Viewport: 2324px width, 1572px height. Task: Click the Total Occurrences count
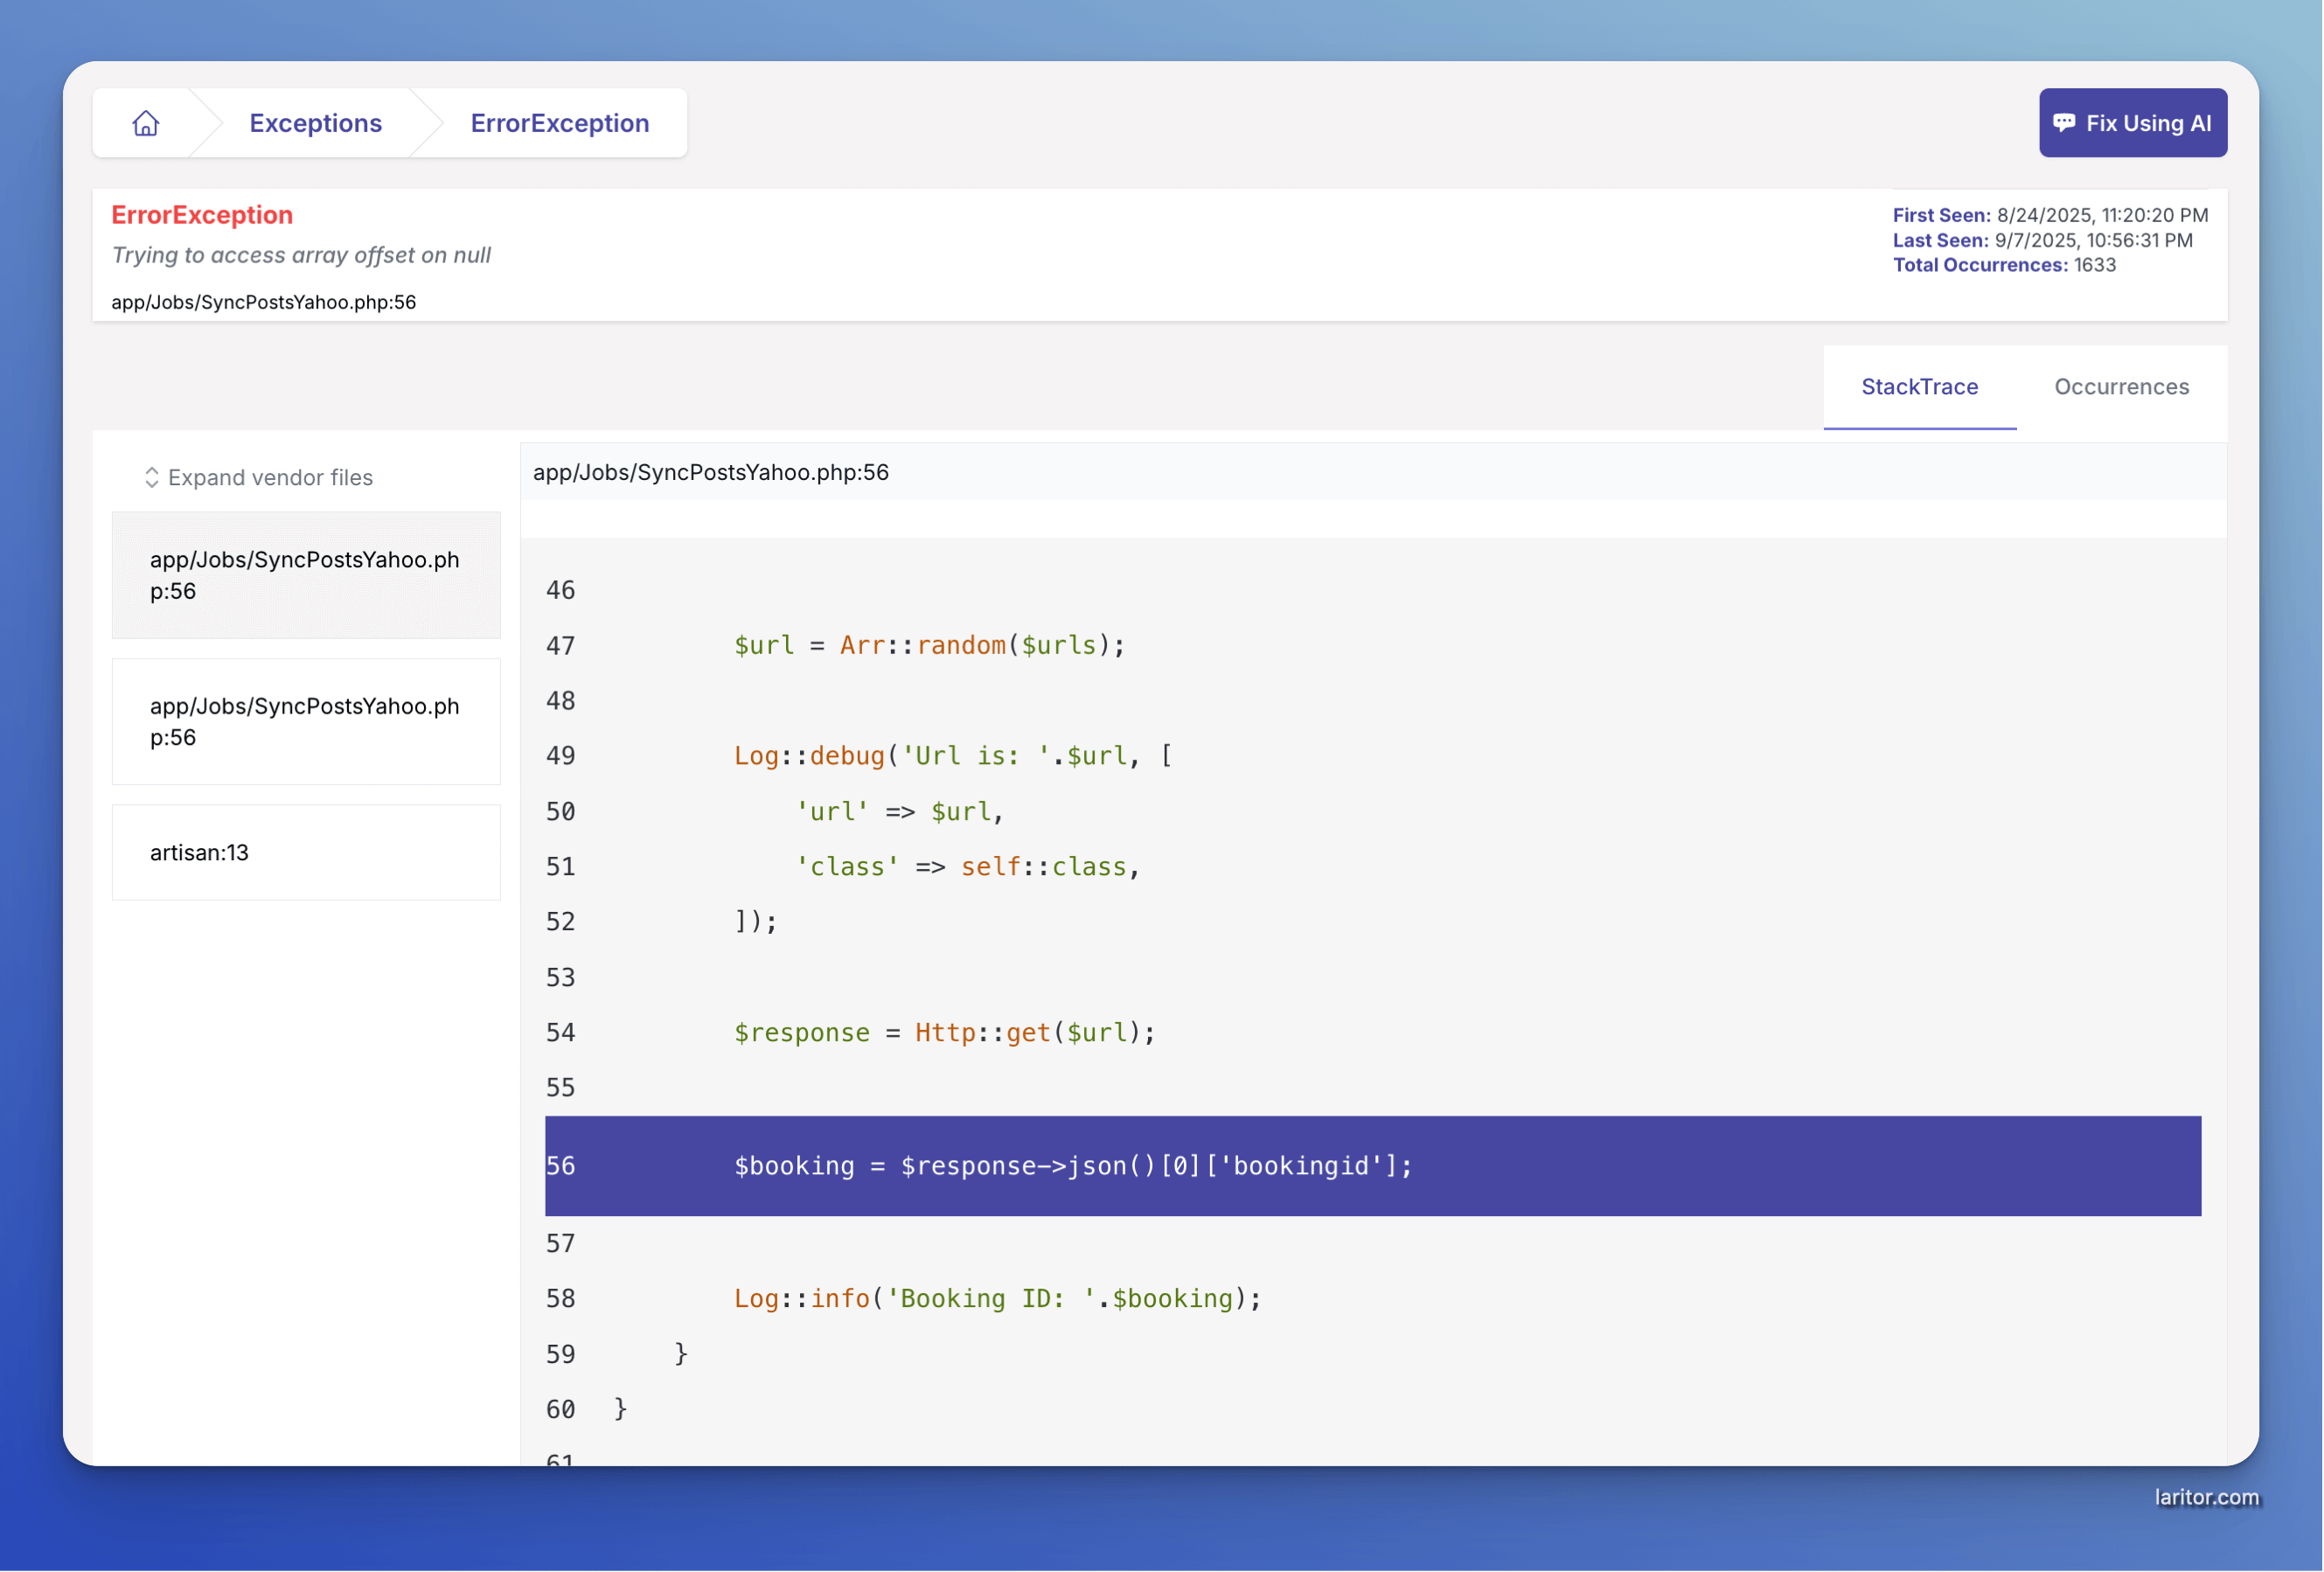coord(2094,265)
